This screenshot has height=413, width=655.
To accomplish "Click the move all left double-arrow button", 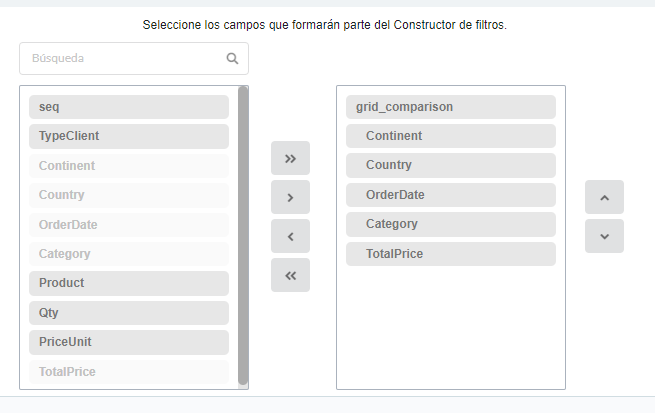I will 290,275.
